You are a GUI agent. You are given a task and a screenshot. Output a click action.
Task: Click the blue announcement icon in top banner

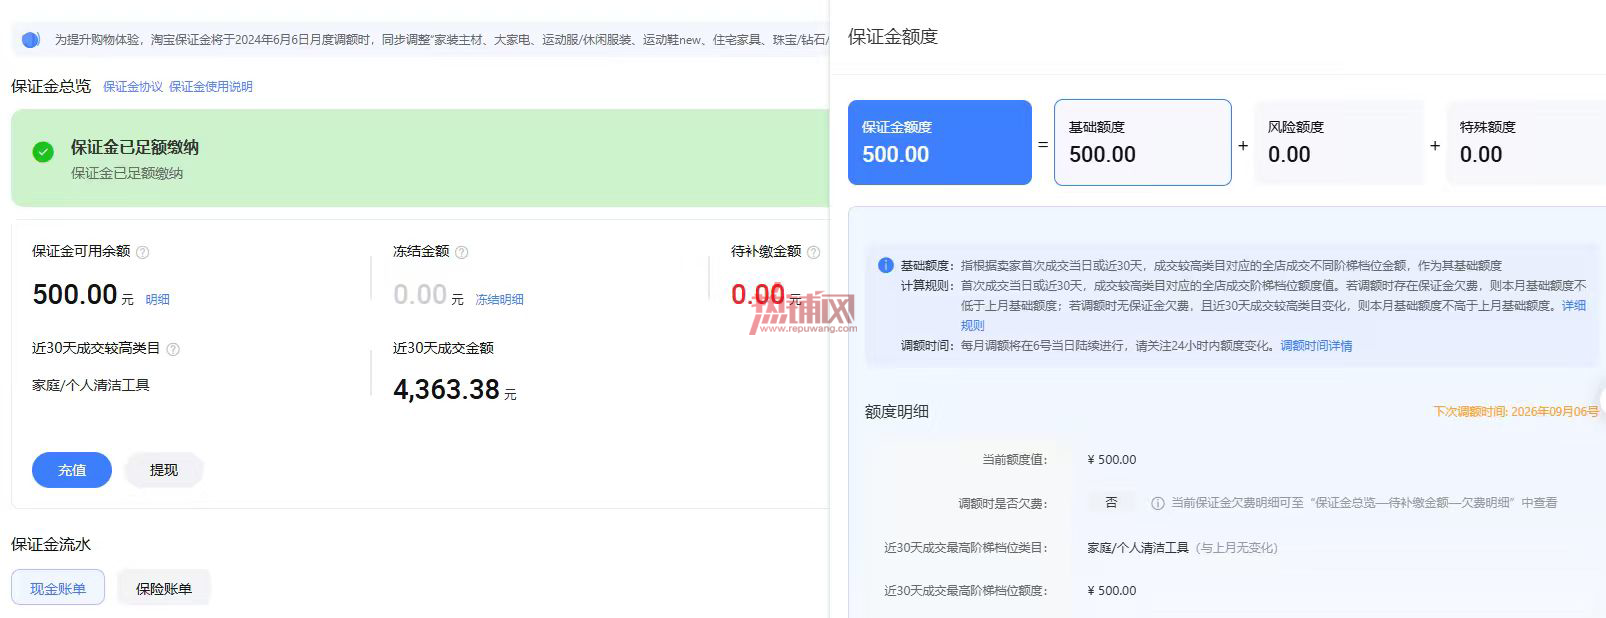31,39
